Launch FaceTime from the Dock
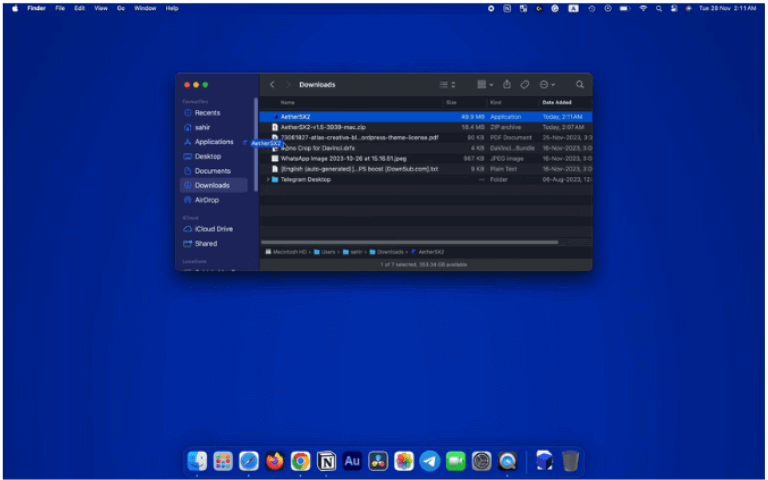The image size is (768, 480). tap(456, 461)
